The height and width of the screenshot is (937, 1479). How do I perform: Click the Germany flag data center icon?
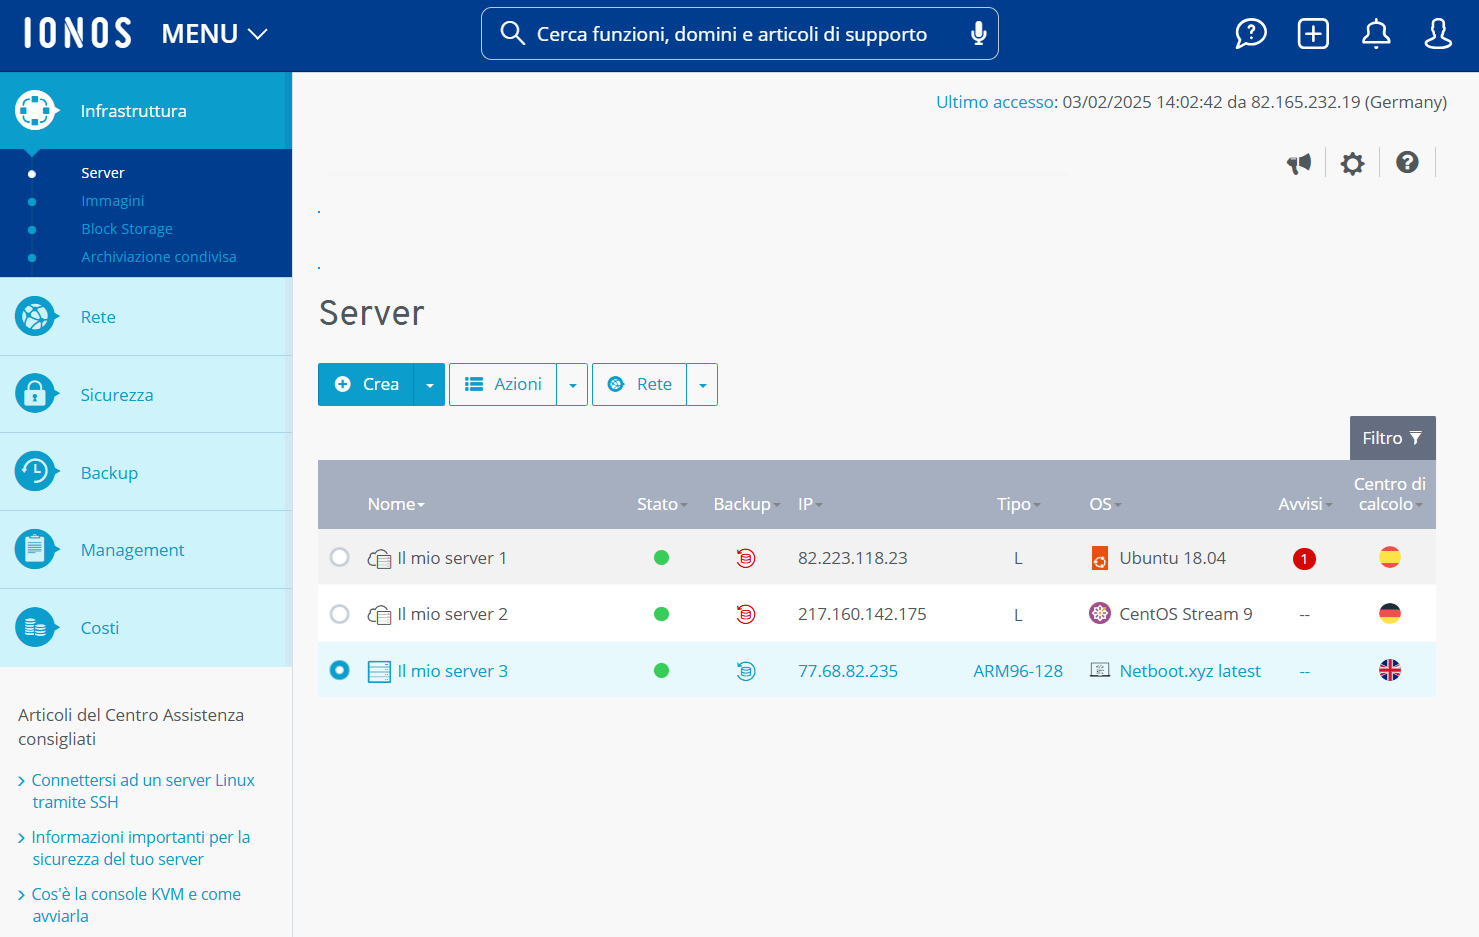(x=1390, y=613)
